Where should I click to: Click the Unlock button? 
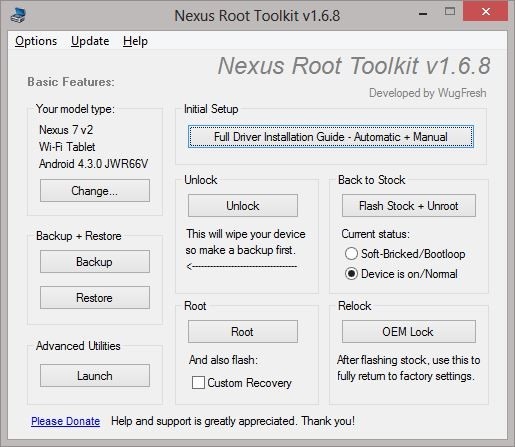243,206
